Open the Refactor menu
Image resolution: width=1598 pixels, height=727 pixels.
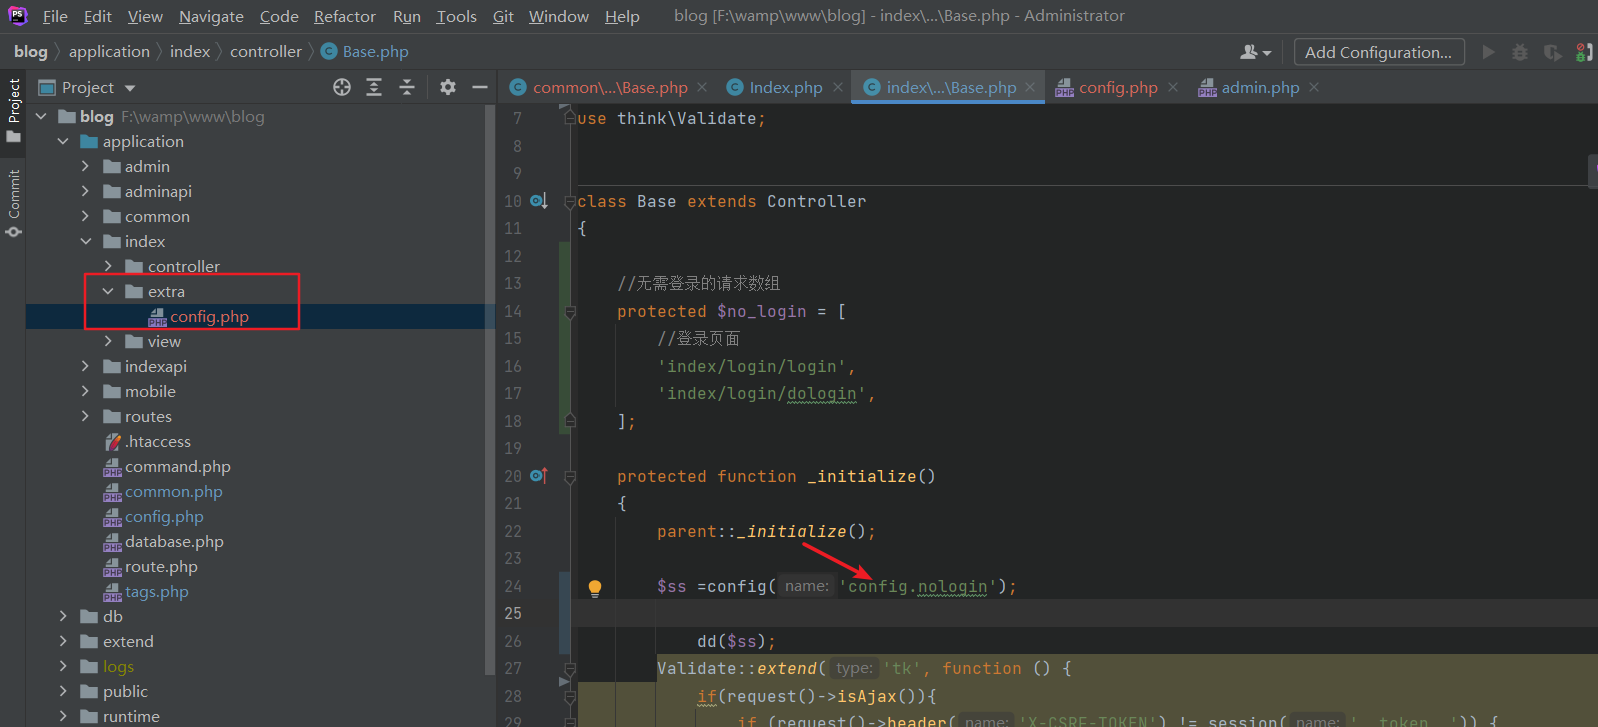click(345, 16)
